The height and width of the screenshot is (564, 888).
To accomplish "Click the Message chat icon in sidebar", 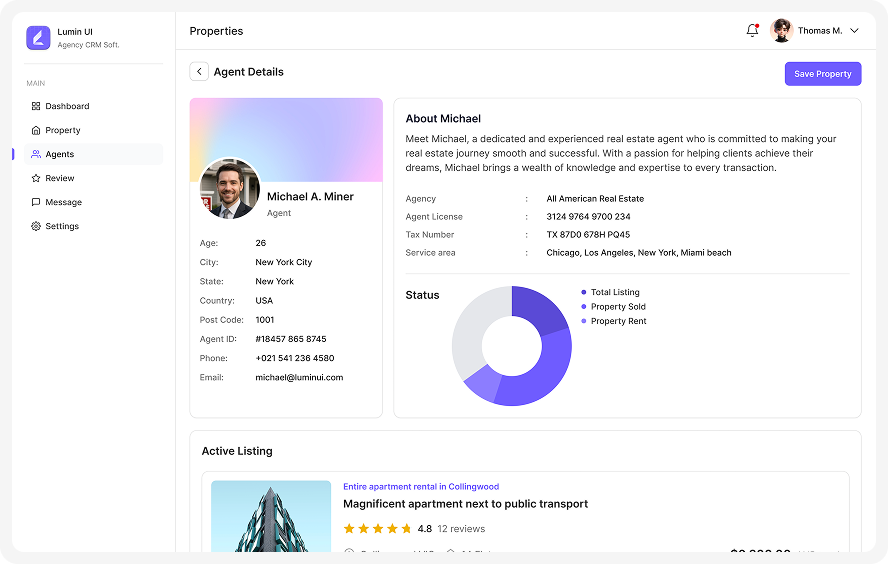I will pyautogui.click(x=36, y=202).
